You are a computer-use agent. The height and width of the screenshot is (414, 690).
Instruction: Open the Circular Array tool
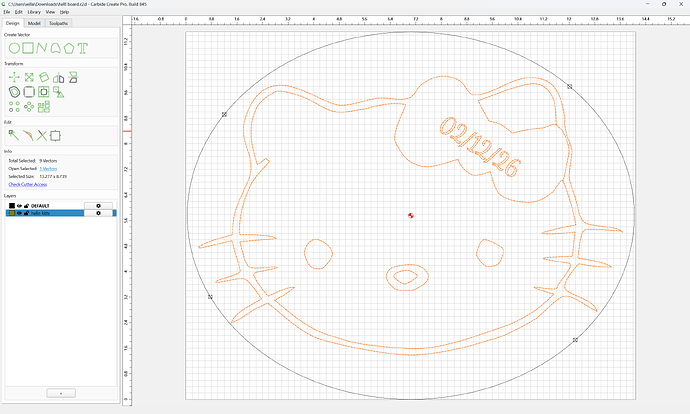(29, 106)
